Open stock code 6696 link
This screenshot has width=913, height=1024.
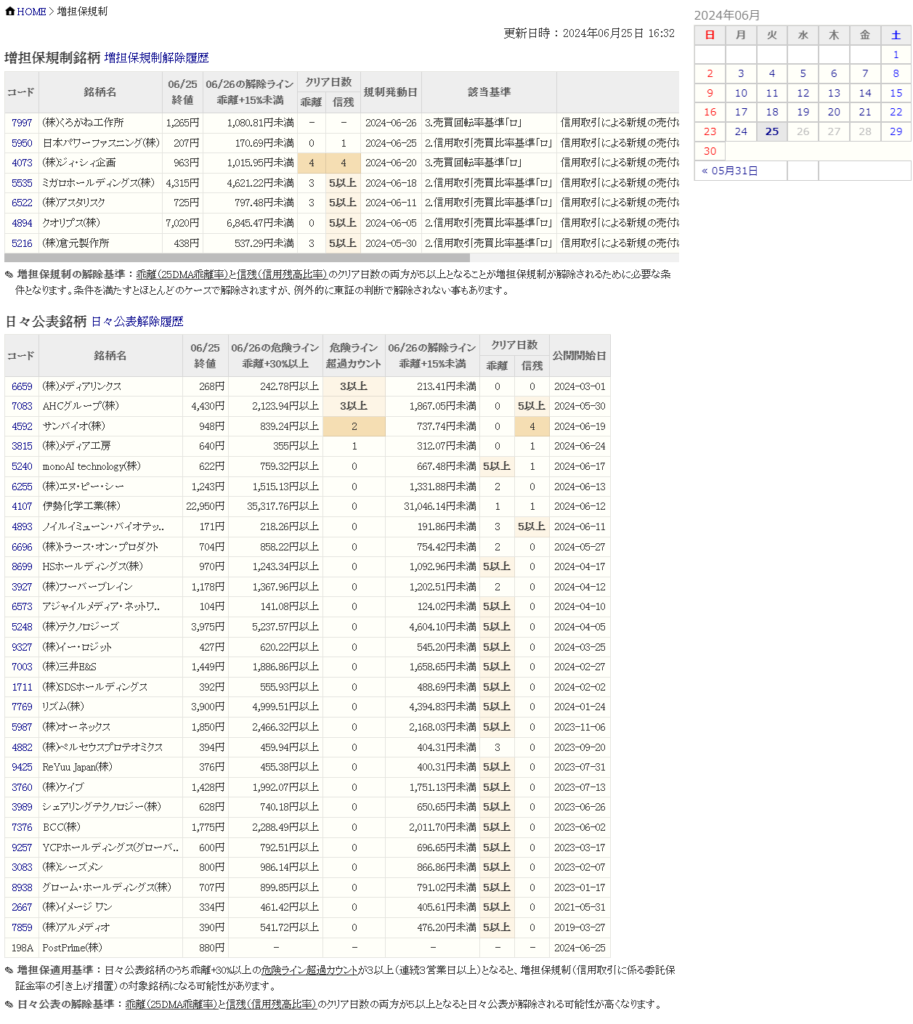click(x=22, y=547)
